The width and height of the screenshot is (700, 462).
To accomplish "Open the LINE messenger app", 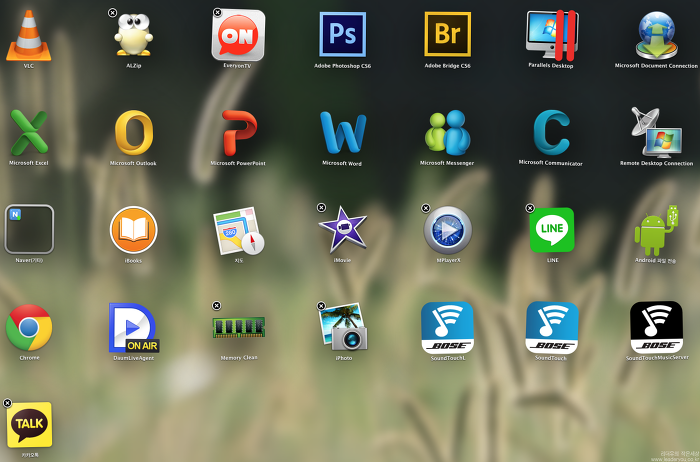I will click(x=552, y=229).
